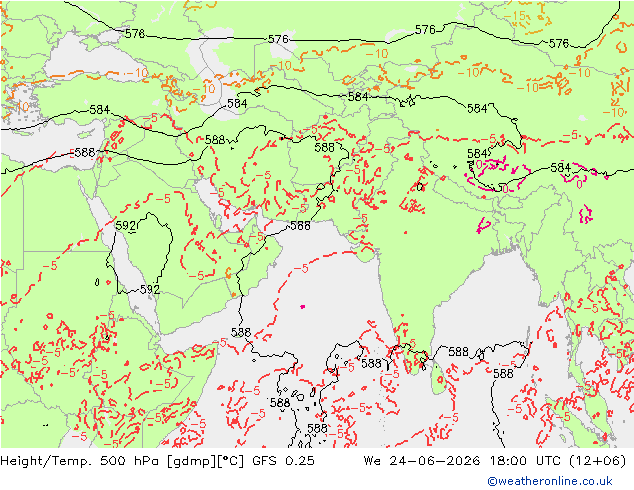Click the 576 label at top center

(x=278, y=39)
